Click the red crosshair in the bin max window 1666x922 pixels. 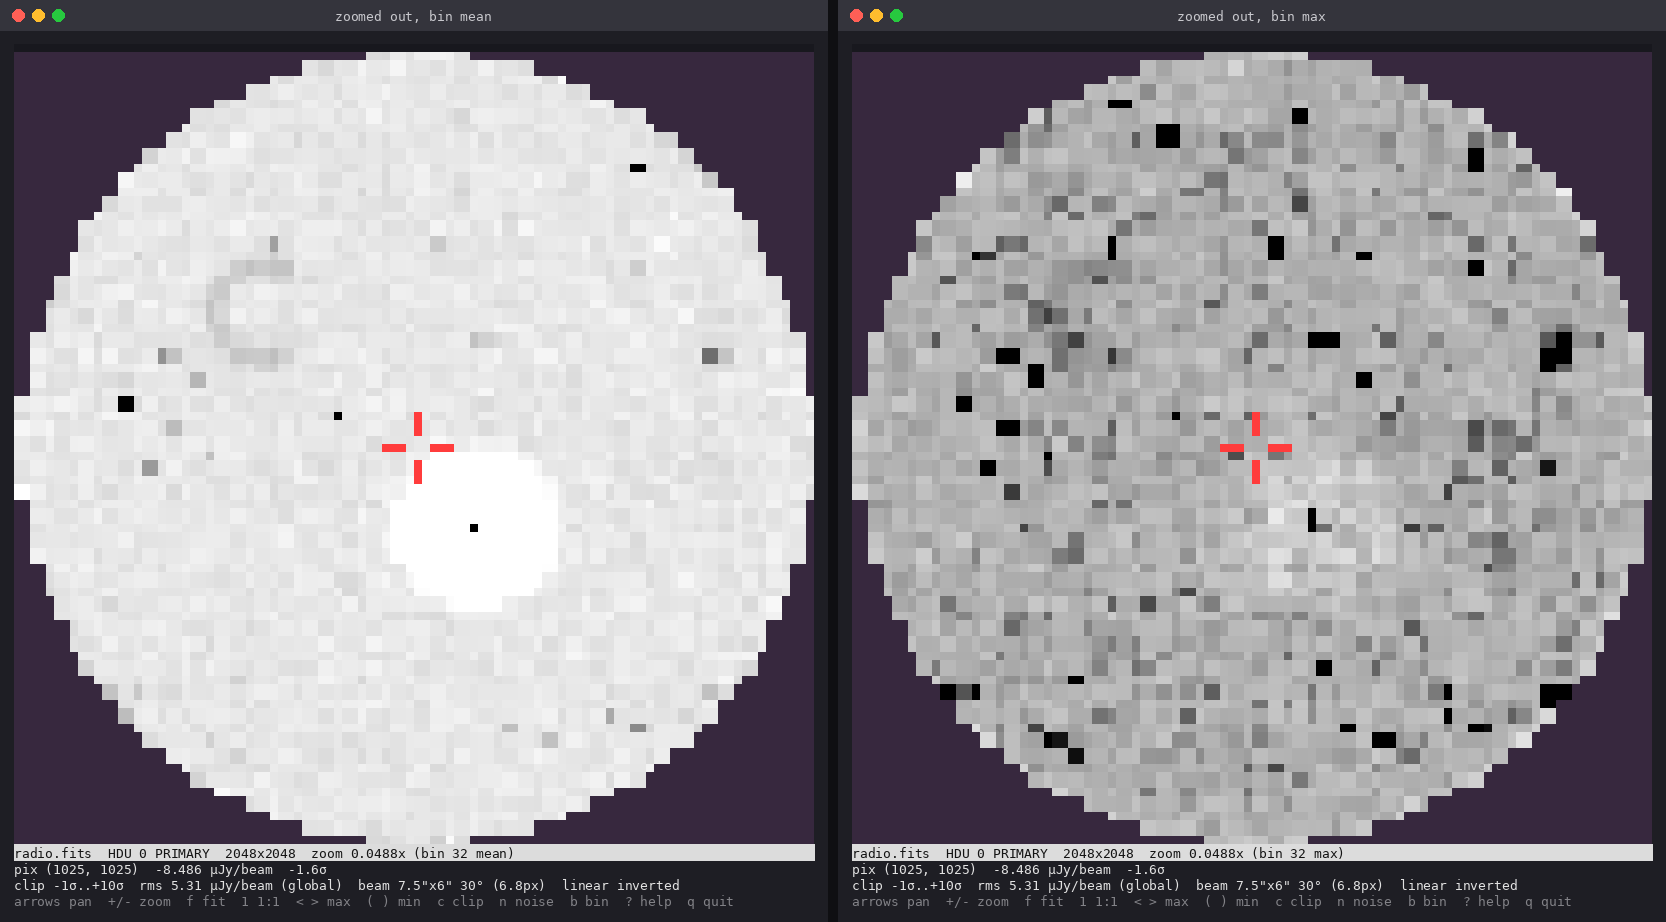(x=1256, y=448)
